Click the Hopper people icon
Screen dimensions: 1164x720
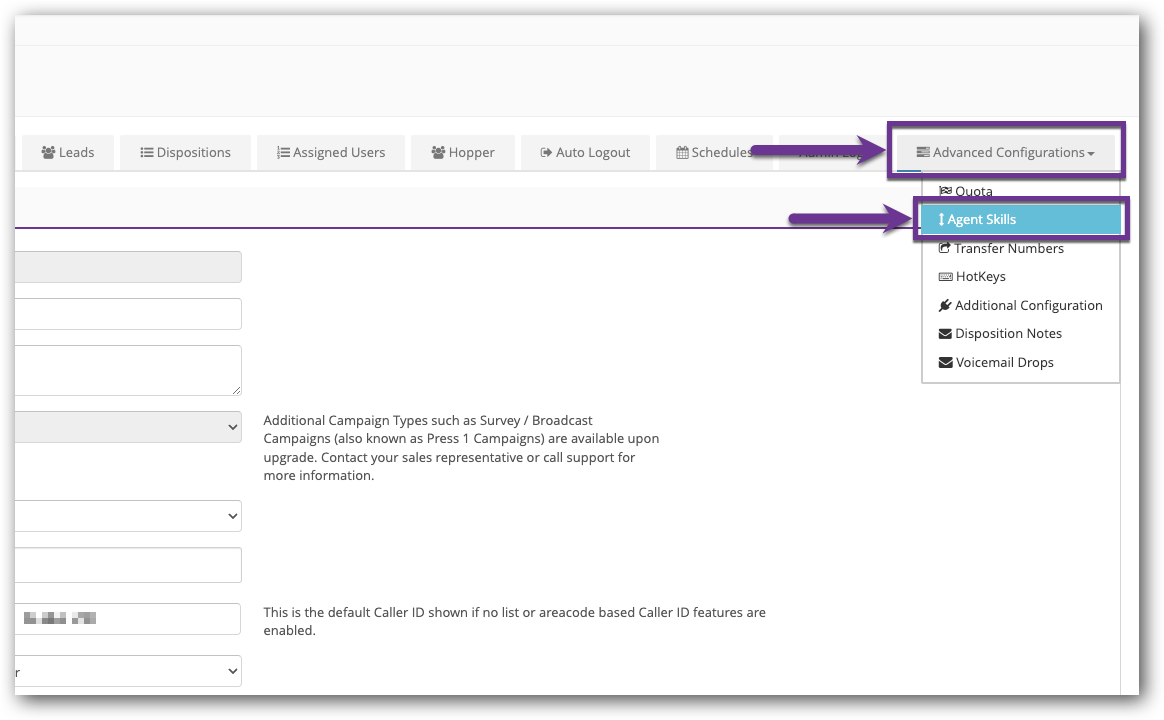click(x=438, y=152)
